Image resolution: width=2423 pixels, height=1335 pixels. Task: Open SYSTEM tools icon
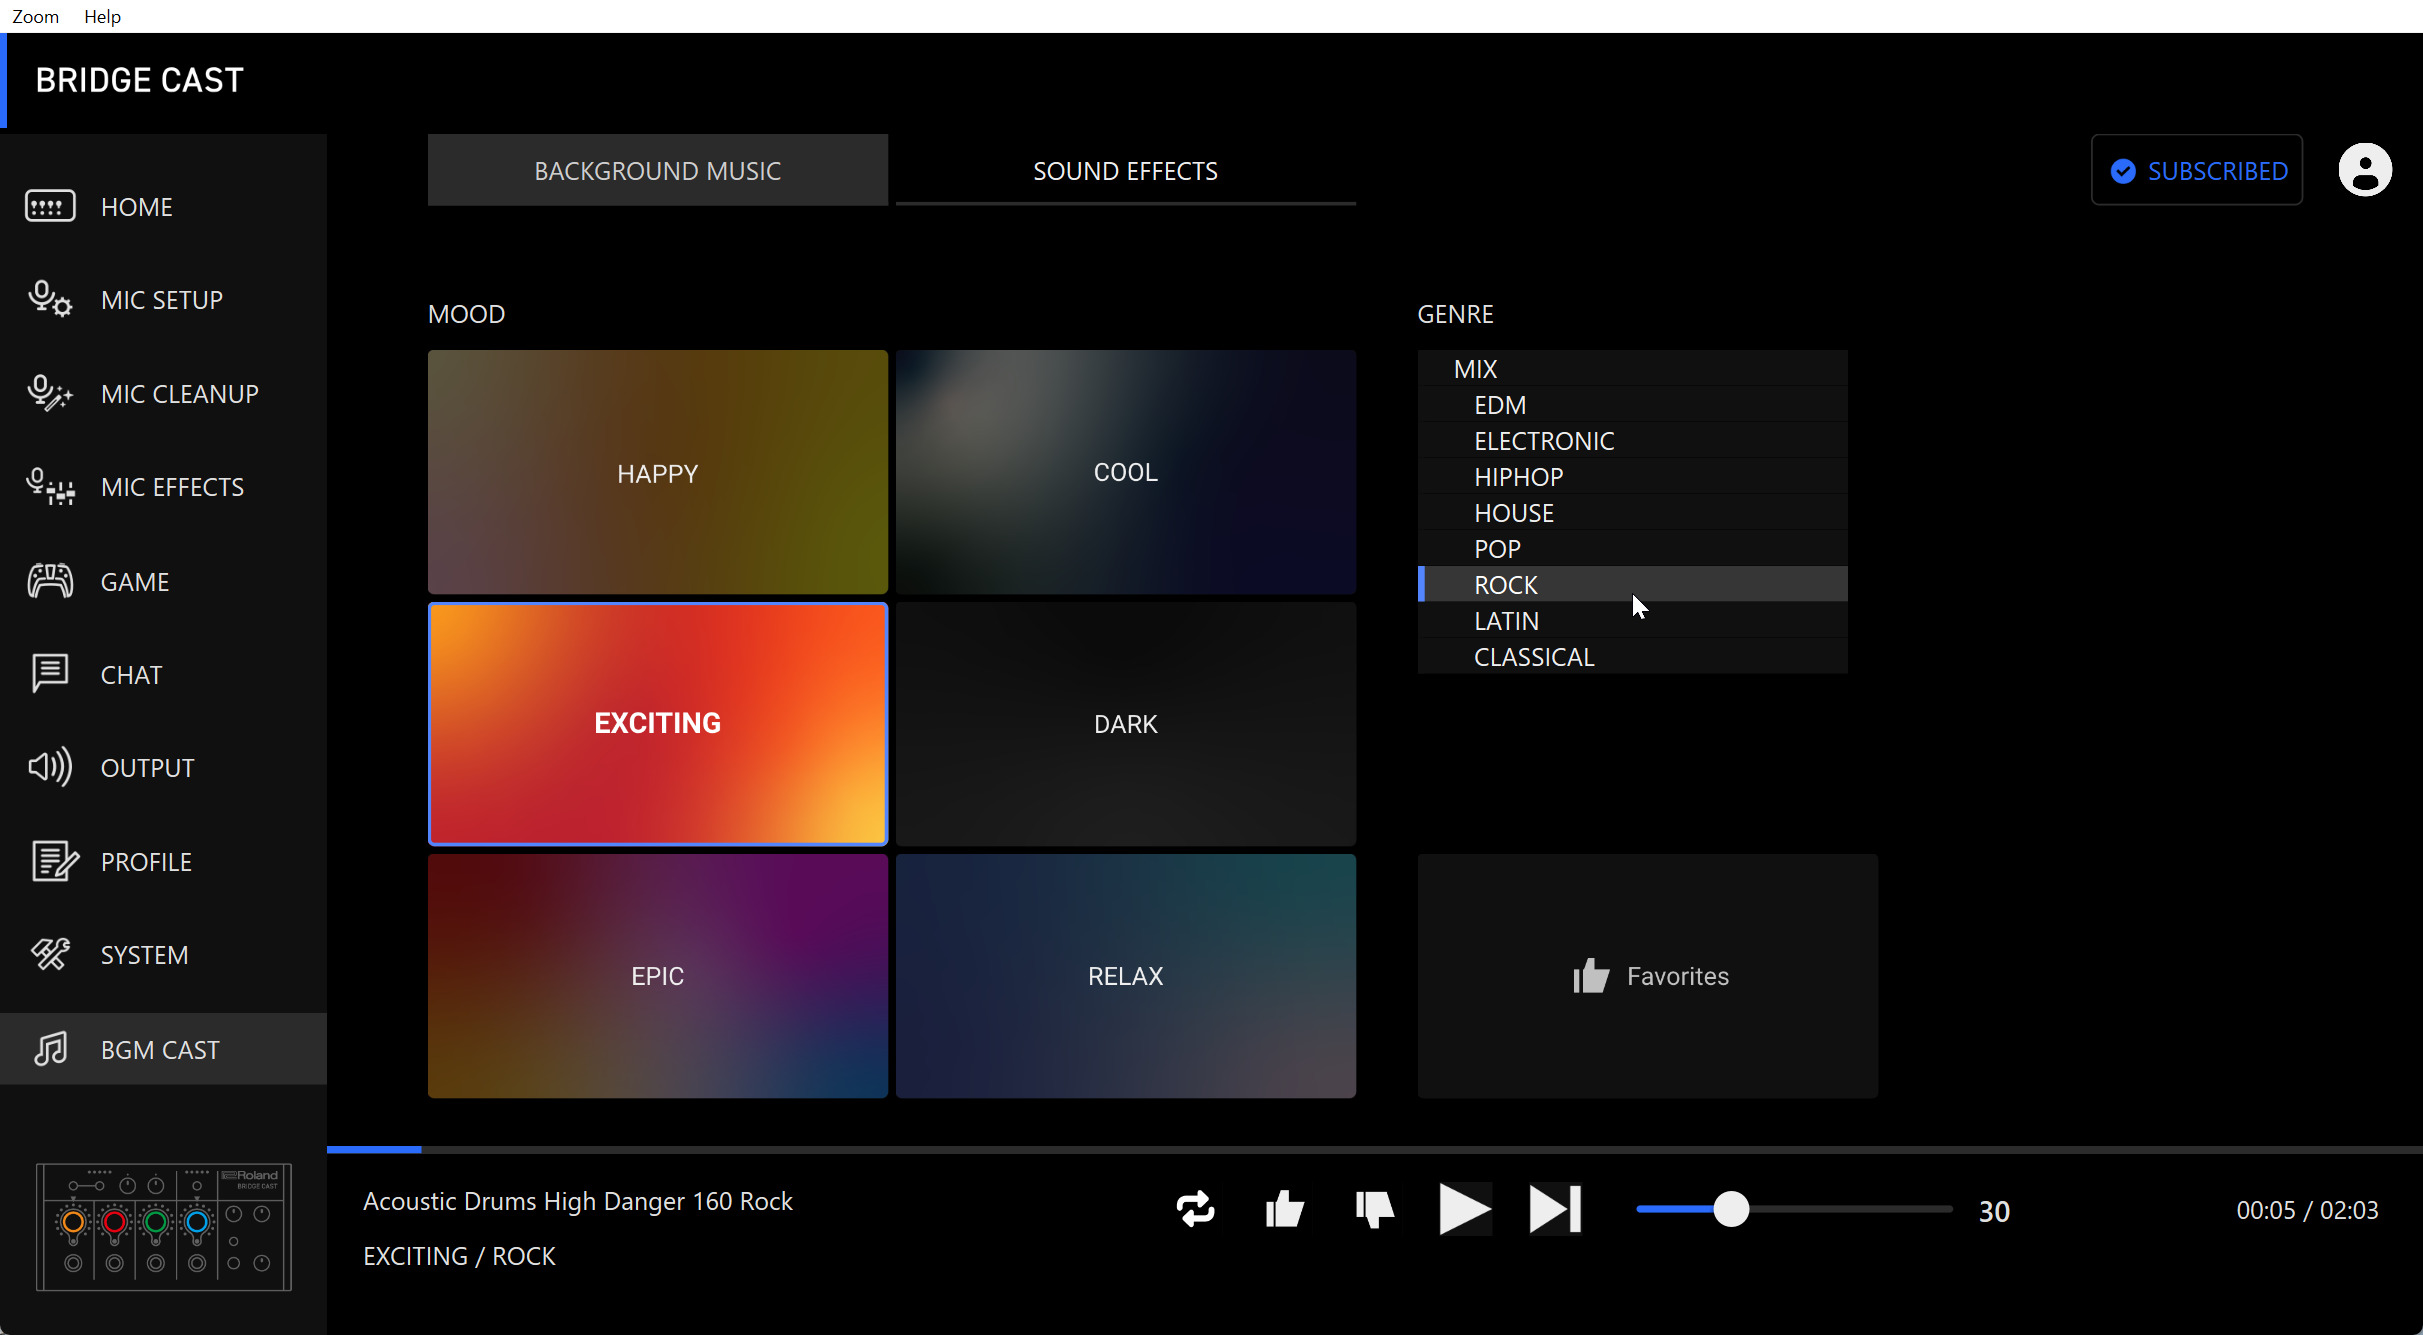(x=50, y=954)
